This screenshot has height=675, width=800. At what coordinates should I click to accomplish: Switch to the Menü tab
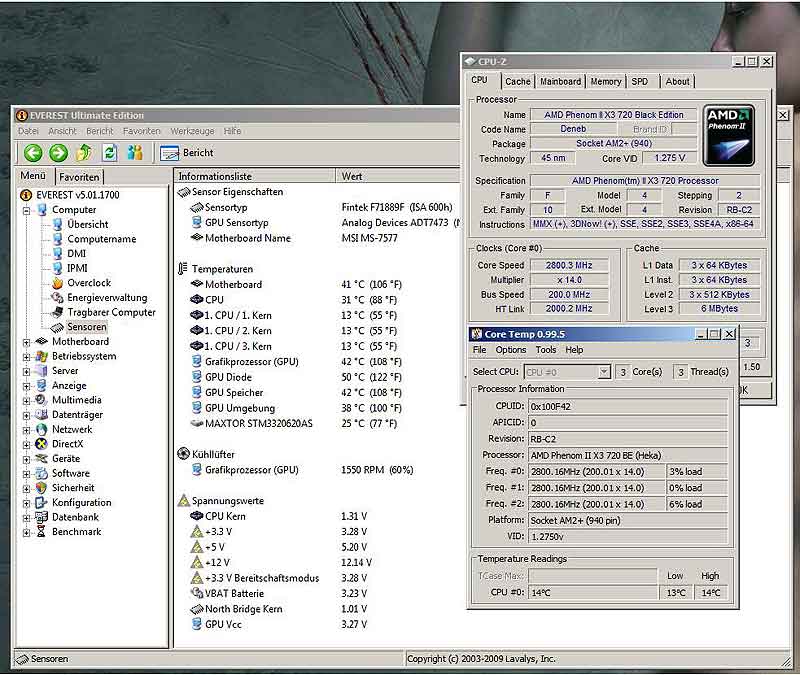33,176
